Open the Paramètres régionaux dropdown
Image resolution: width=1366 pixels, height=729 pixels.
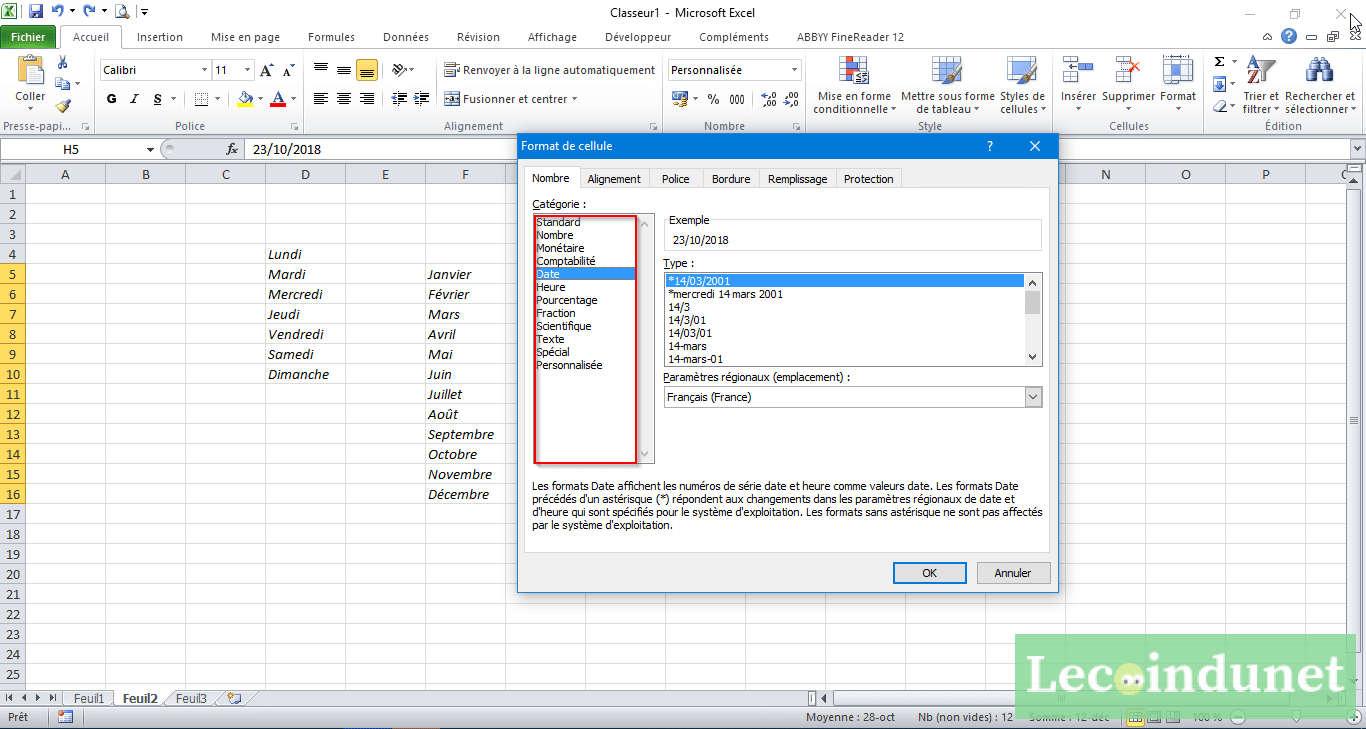tap(1032, 397)
